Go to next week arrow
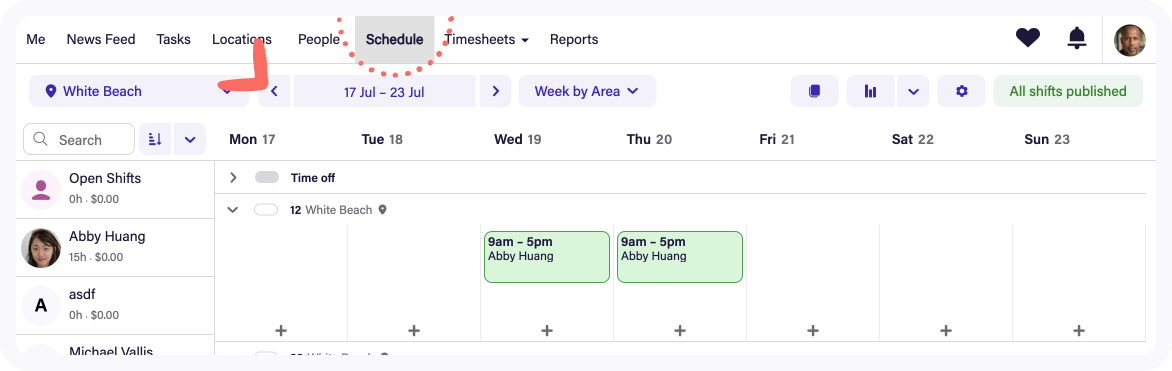Screen dimensions: 1172x371 (495, 91)
